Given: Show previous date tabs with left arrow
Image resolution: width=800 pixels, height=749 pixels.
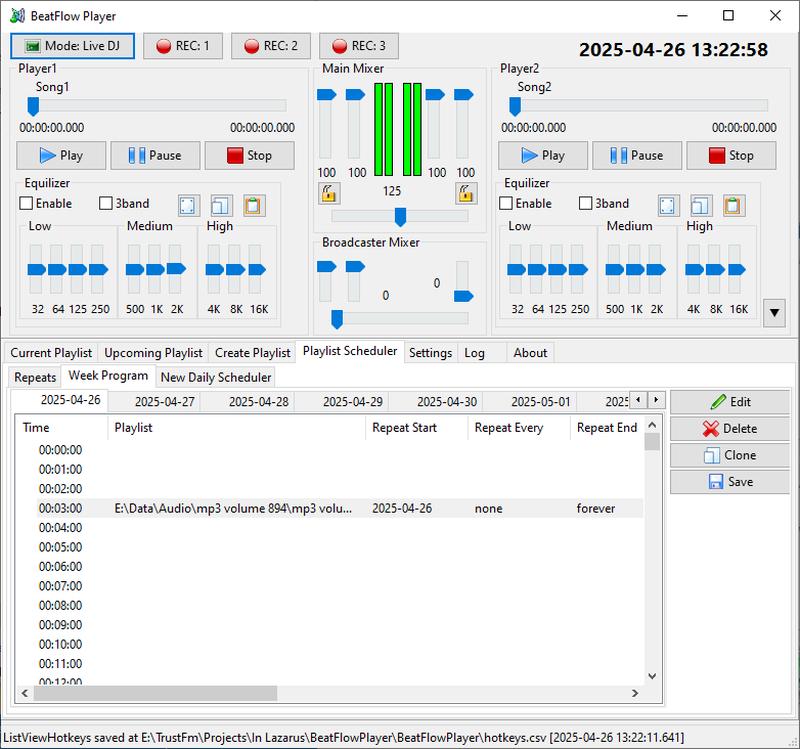Looking at the screenshot, I should click(x=638, y=400).
